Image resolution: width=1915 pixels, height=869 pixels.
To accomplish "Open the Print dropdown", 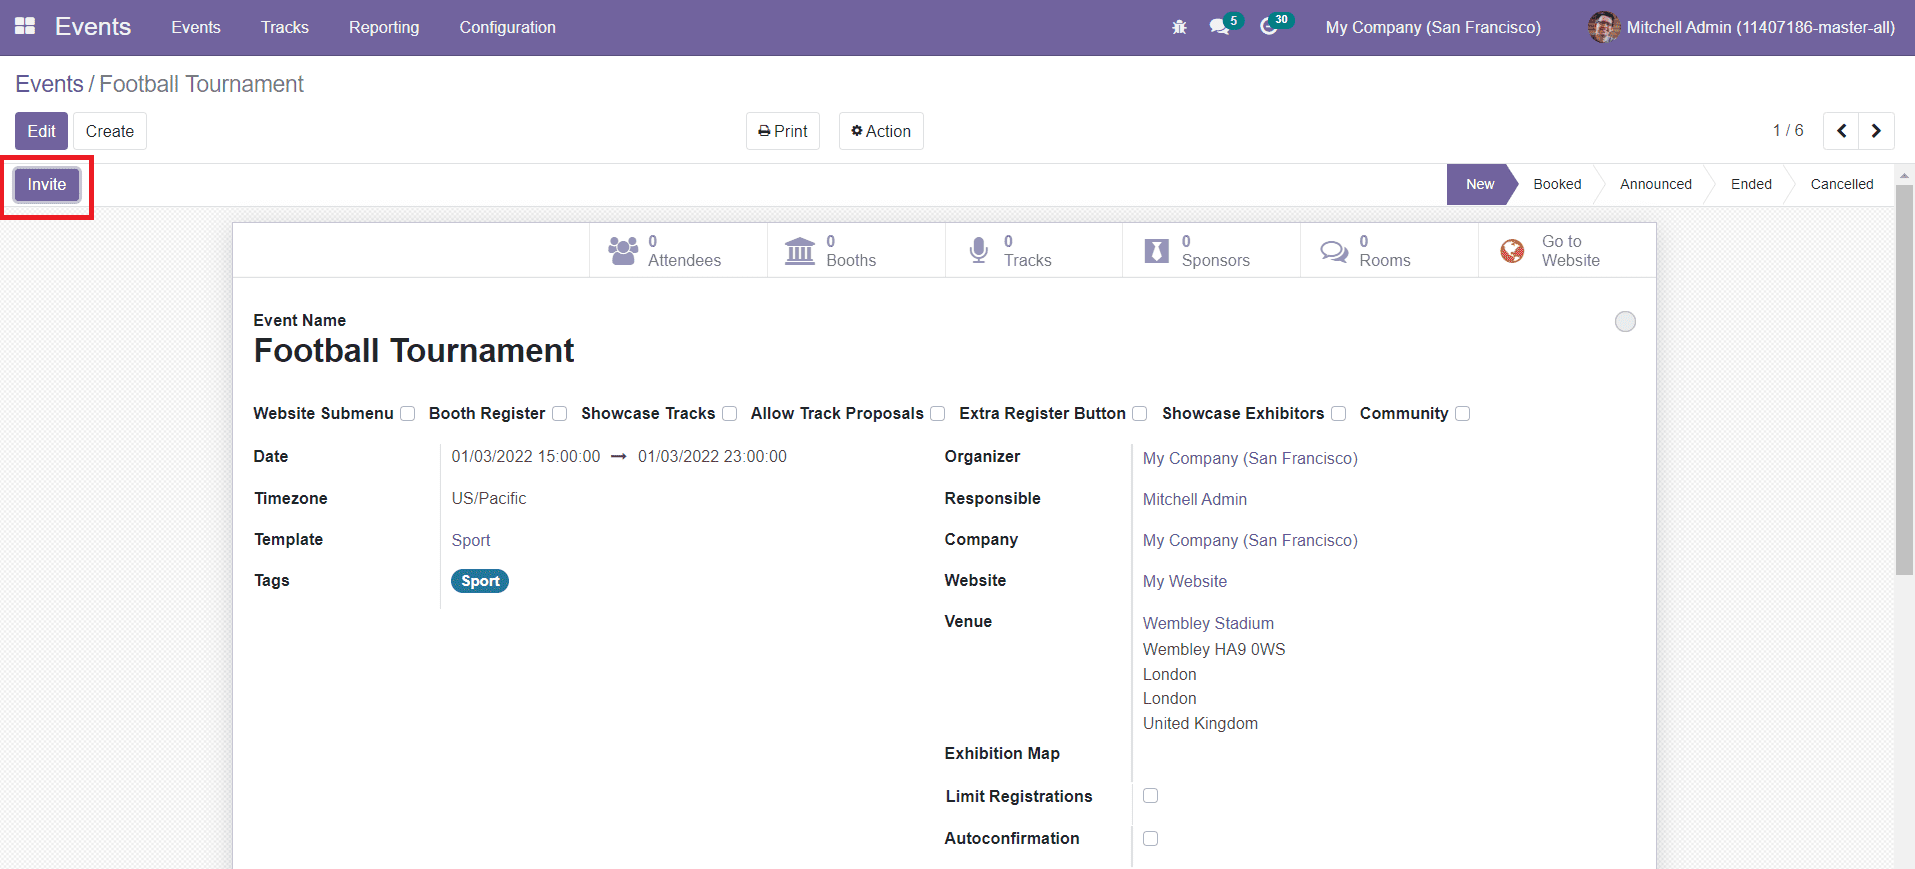I will pyautogui.click(x=783, y=131).
